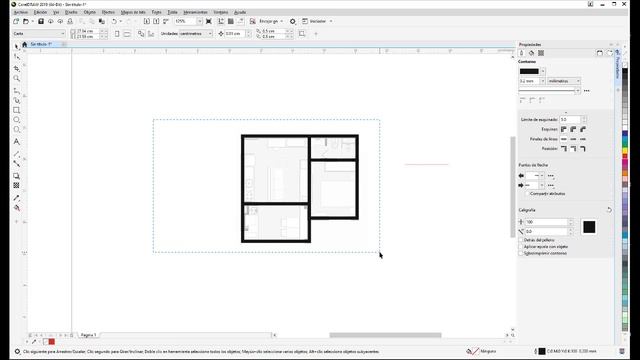640x360 pixels.
Task: Open the Efectos menu
Action: [x=108, y=12]
